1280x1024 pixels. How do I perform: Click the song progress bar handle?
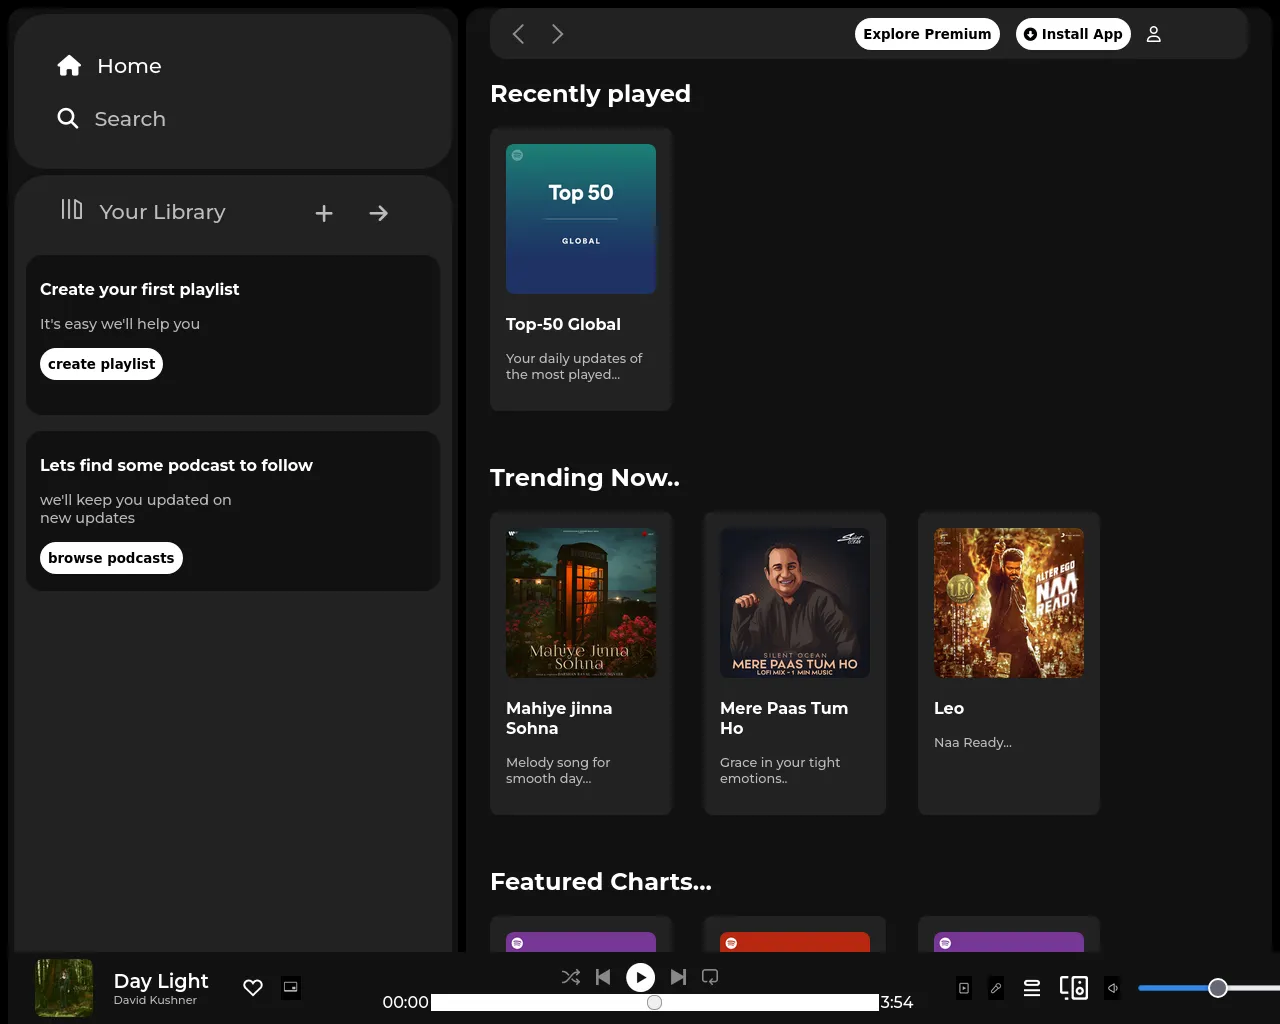click(x=654, y=1002)
